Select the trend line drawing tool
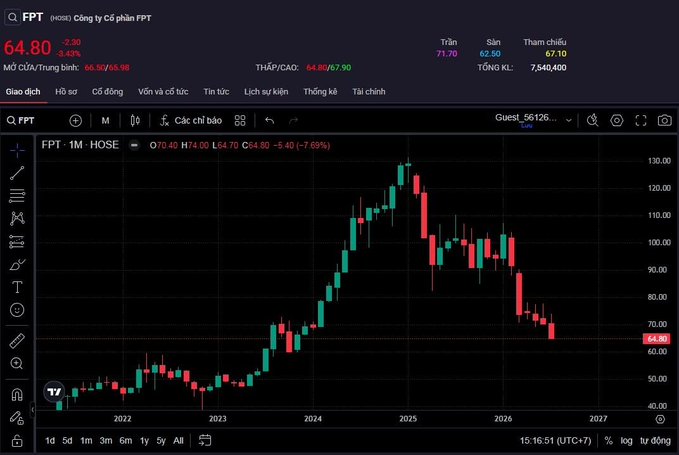The image size is (679, 455). click(x=17, y=173)
